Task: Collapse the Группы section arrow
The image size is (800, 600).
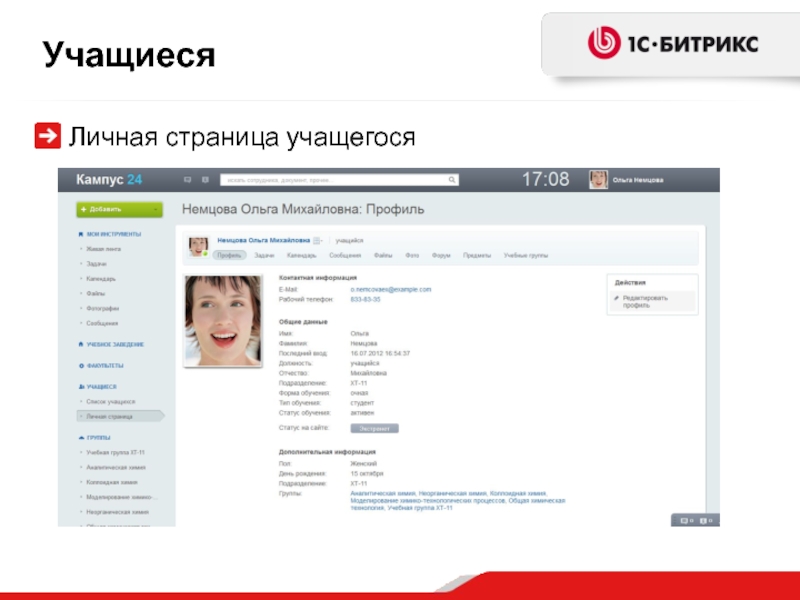Action: click(81, 438)
